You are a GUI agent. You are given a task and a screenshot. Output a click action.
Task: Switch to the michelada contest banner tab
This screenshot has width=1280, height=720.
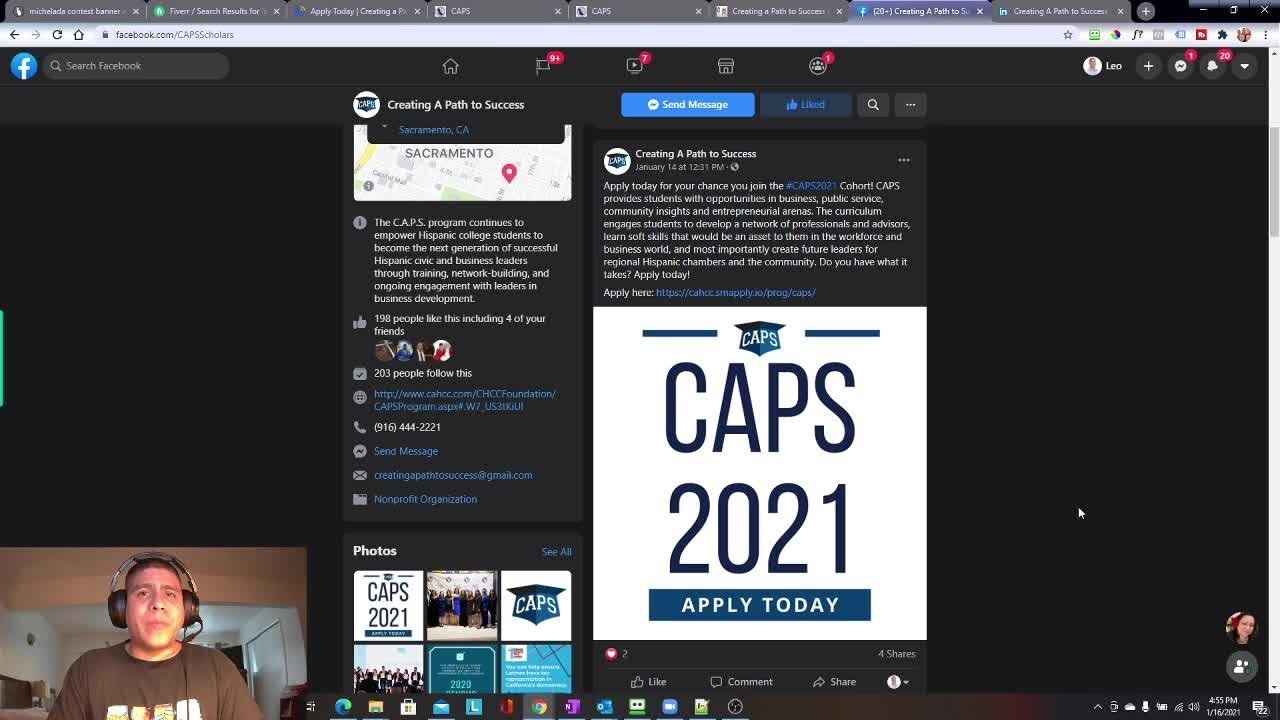tap(75, 11)
